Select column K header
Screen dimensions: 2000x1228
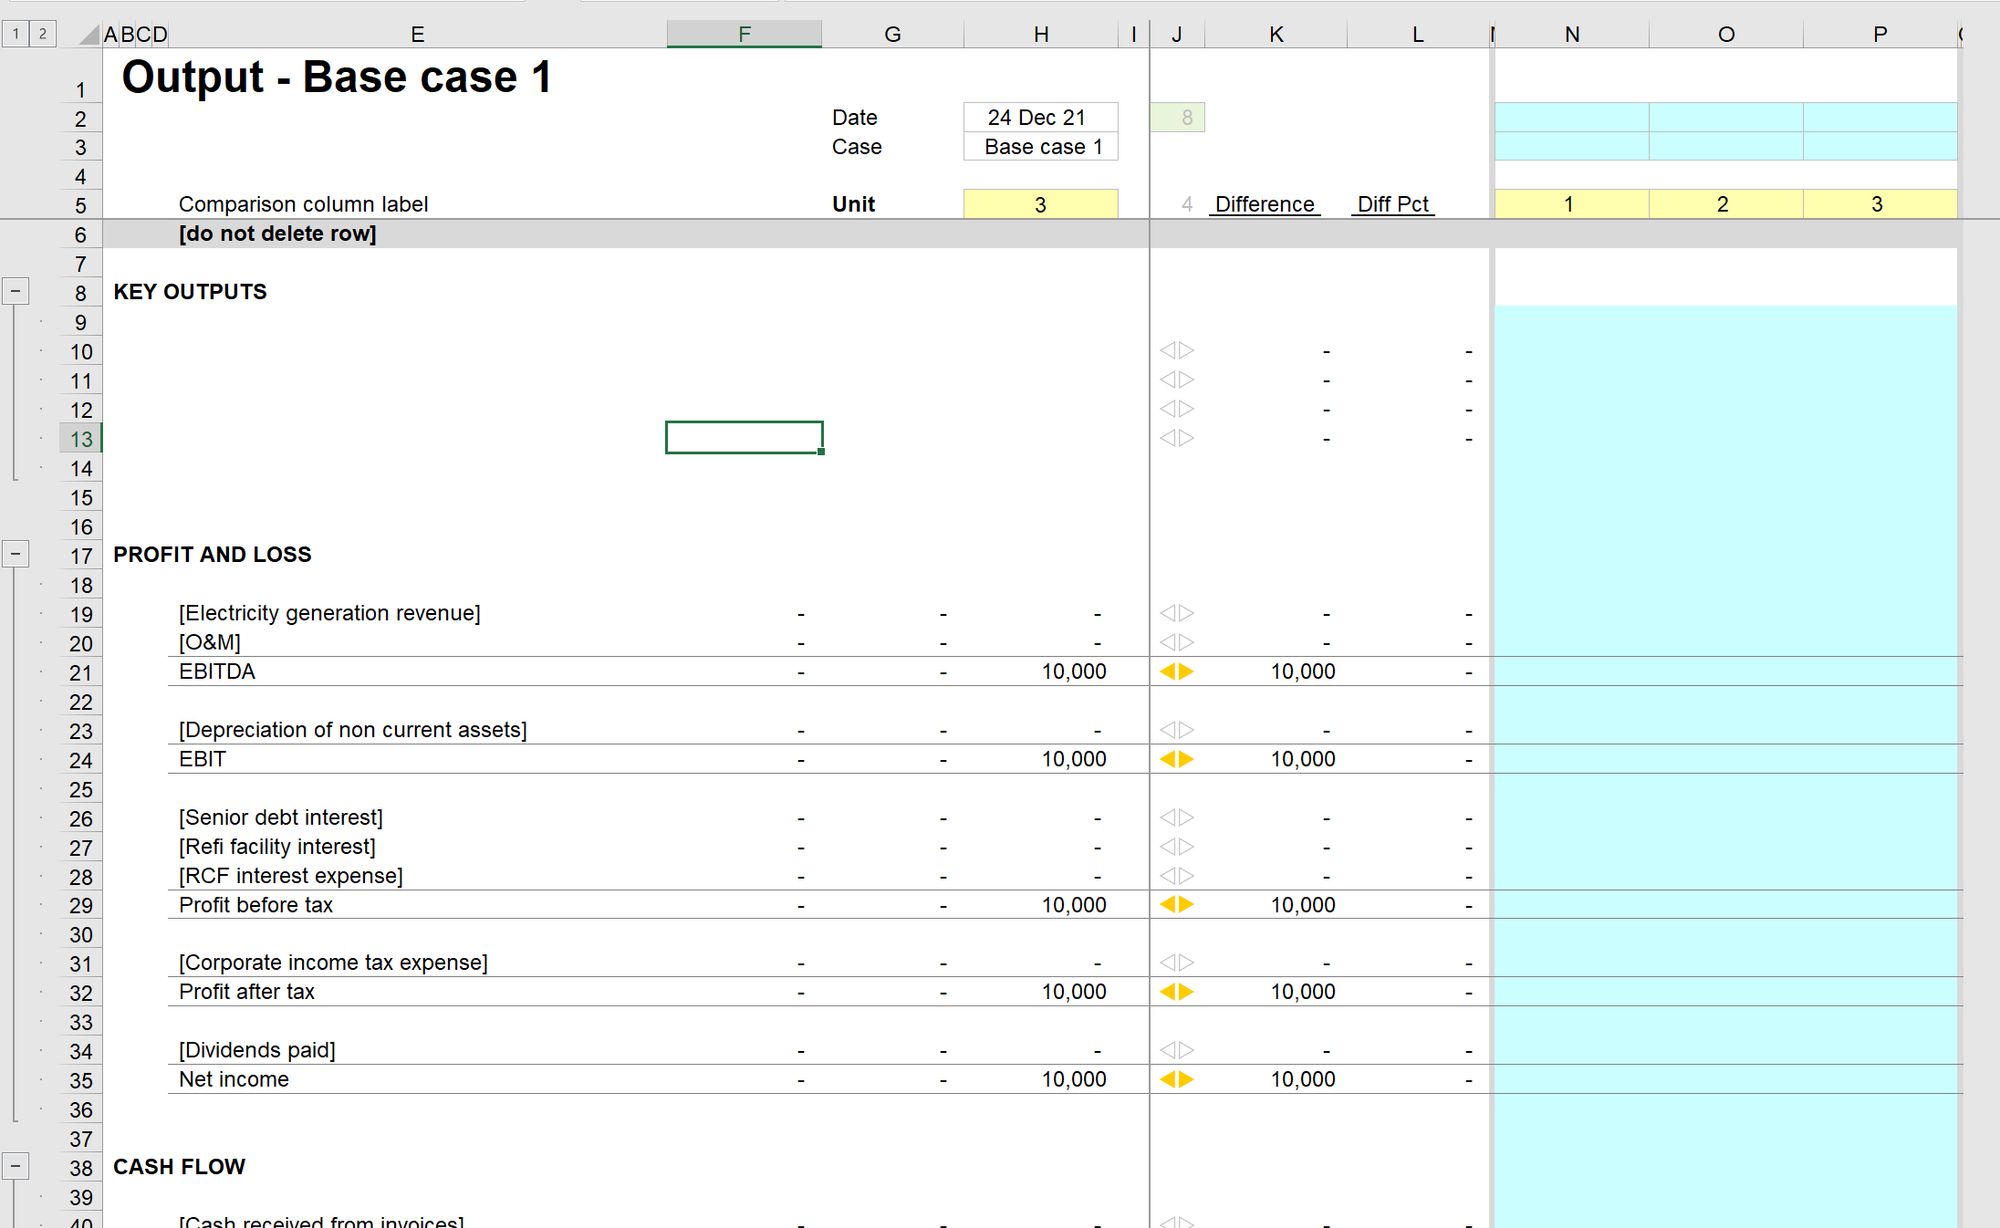click(1276, 34)
